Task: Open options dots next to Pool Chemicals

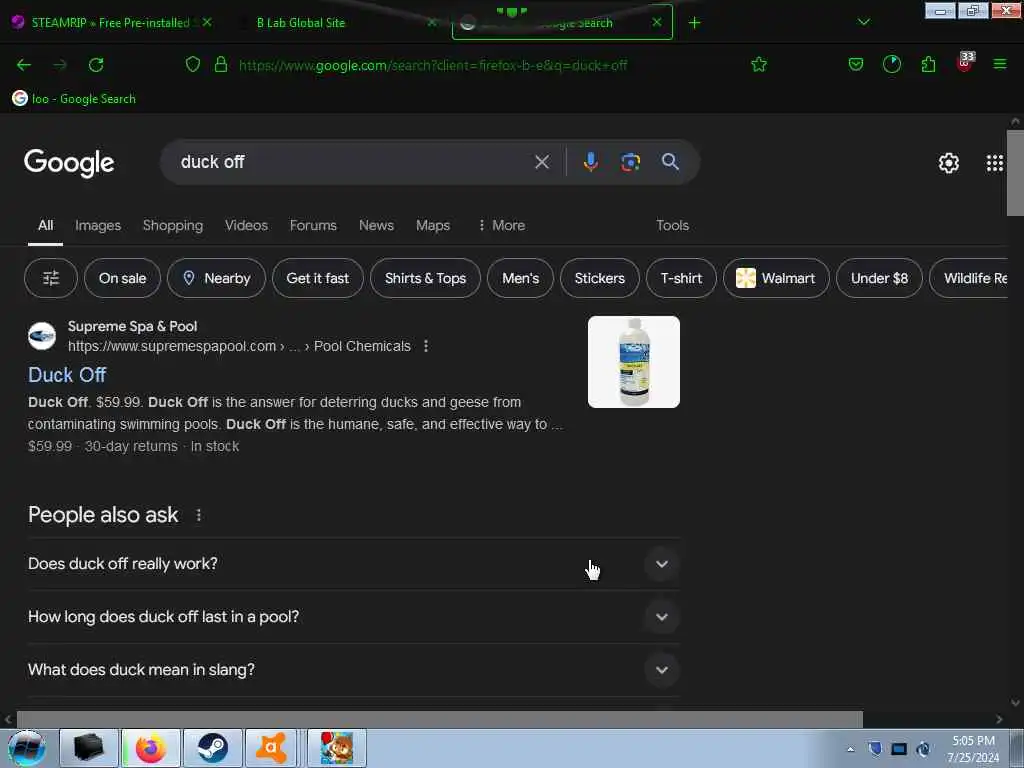Action: (x=426, y=346)
